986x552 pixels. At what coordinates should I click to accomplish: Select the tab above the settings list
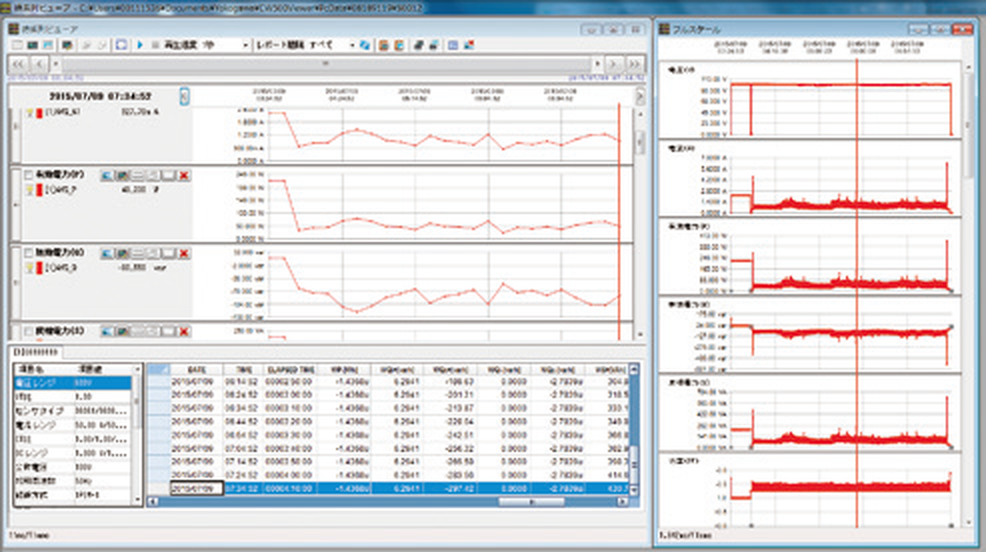point(35,352)
